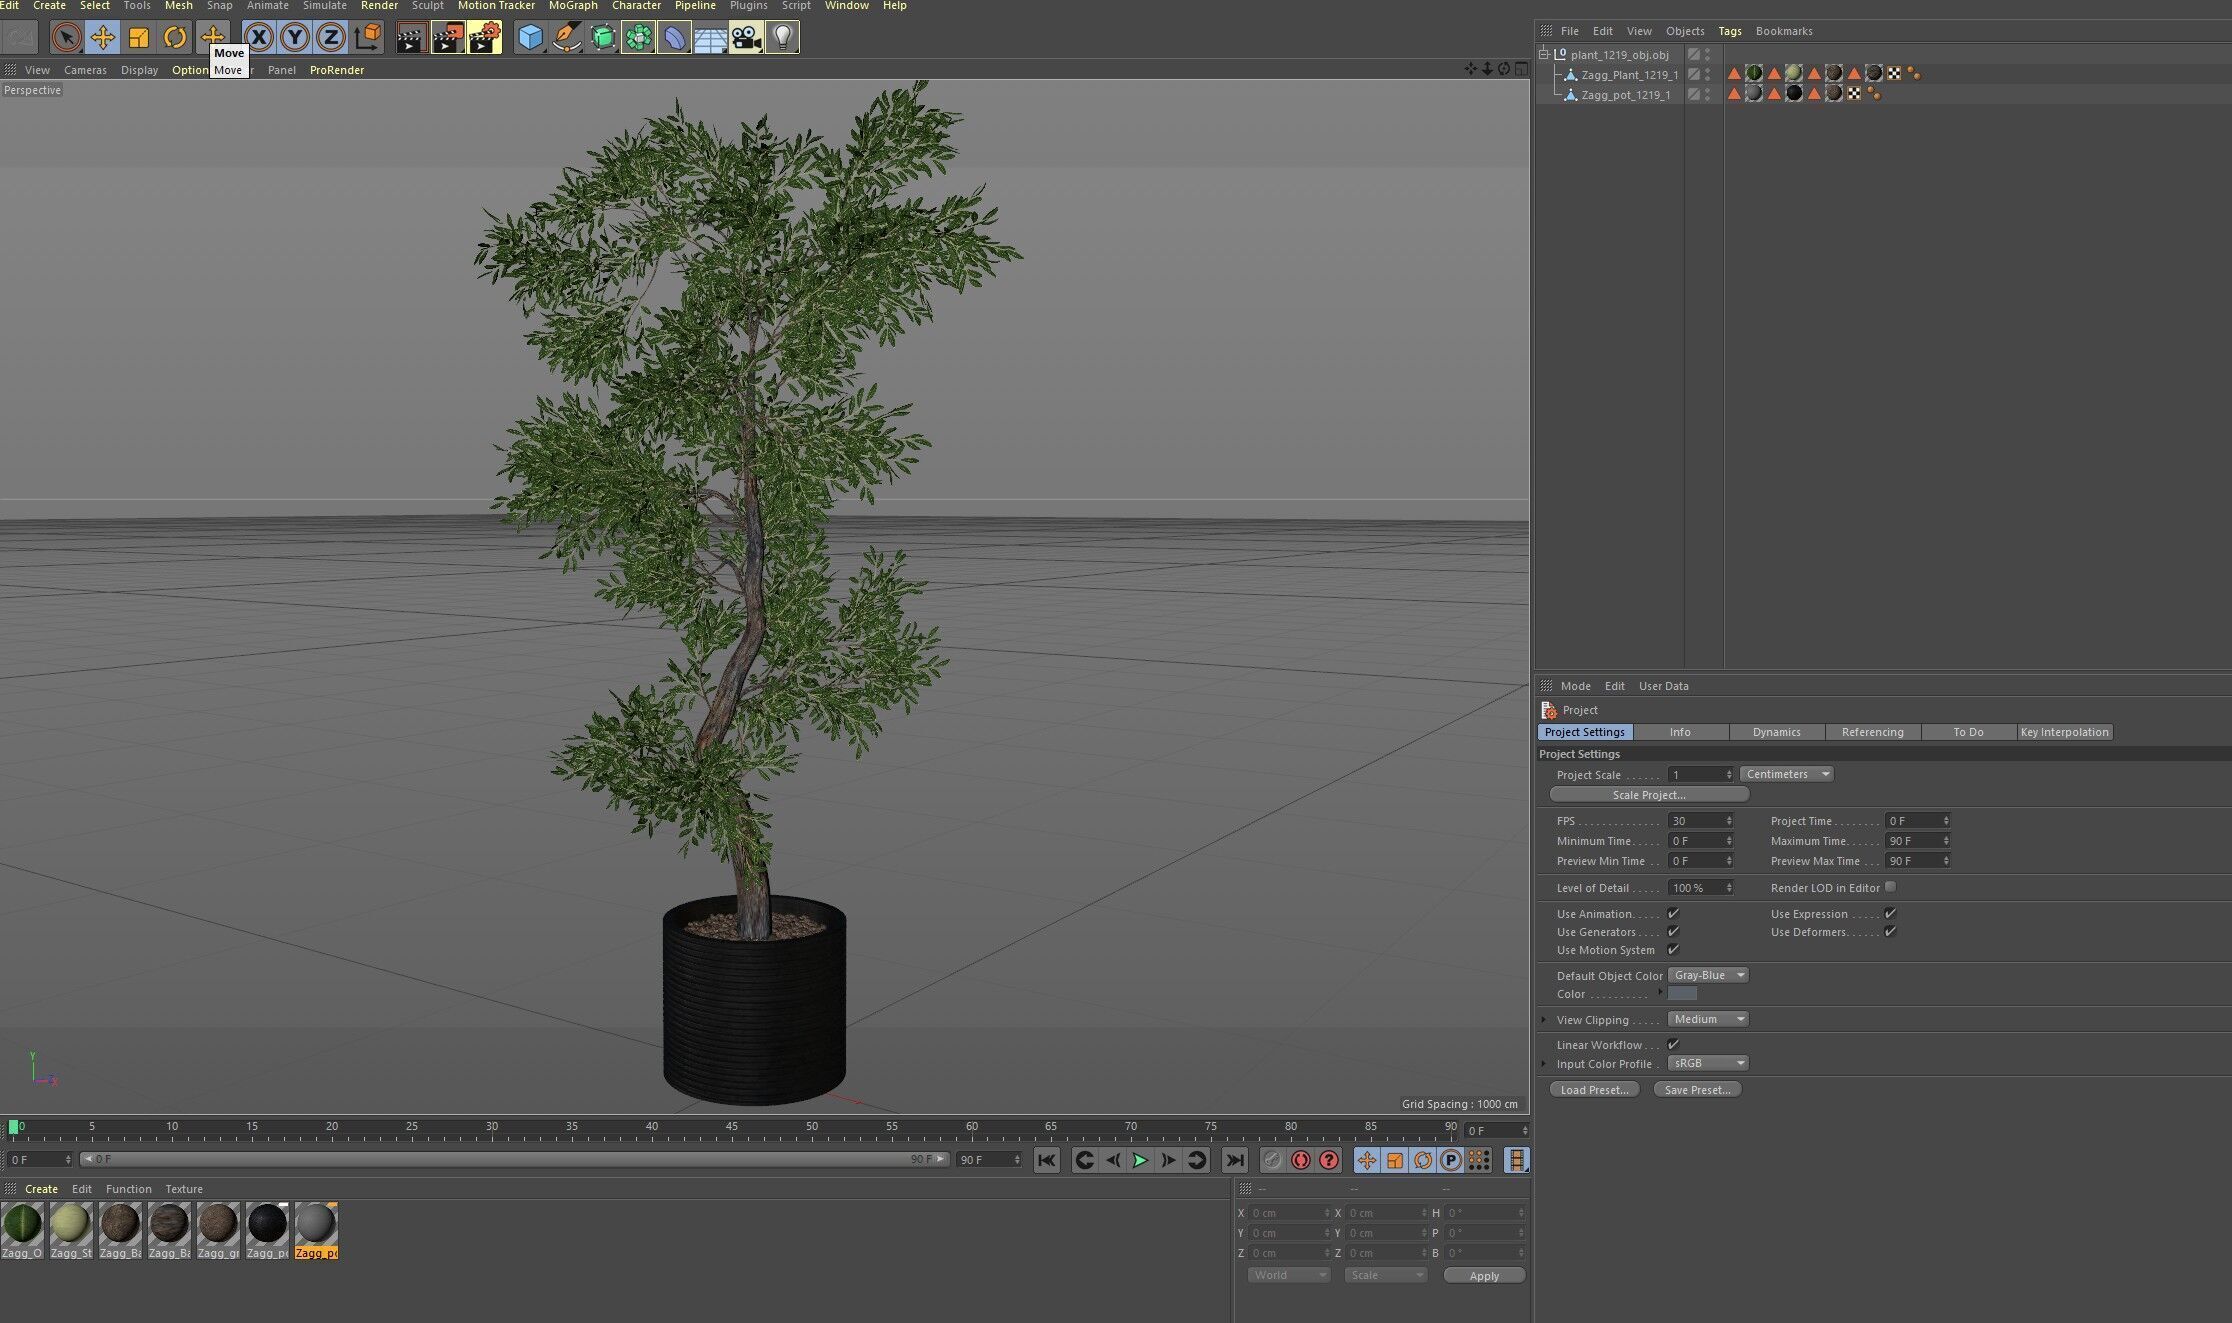Image resolution: width=2232 pixels, height=1323 pixels.
Task: Toggle Use Deformers checkbox
Action: pyautogui.click(x=1890, y=931)
